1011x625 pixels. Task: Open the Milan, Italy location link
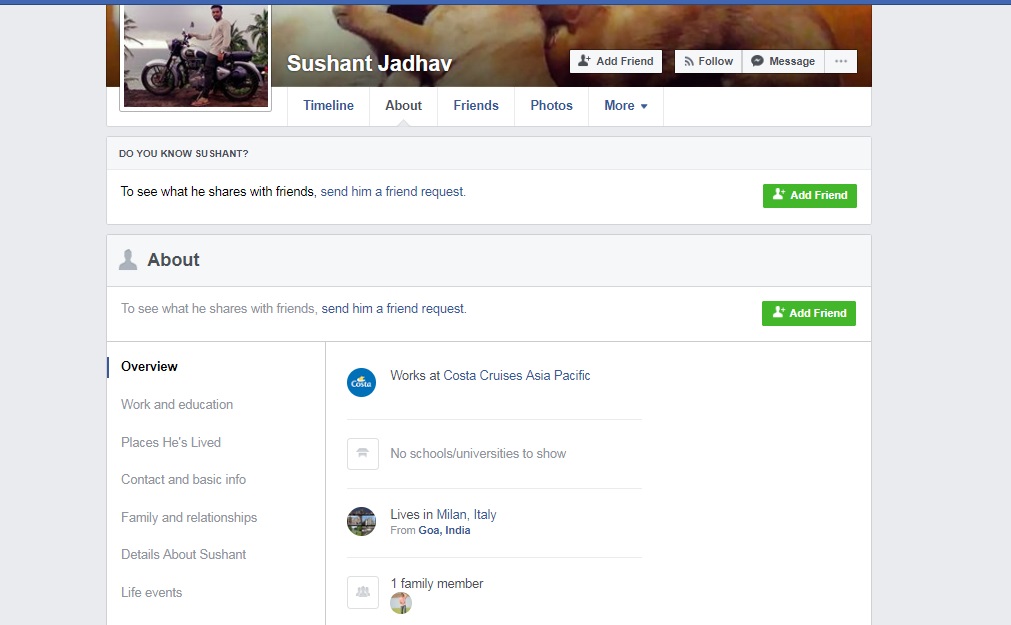coord(466,515)
